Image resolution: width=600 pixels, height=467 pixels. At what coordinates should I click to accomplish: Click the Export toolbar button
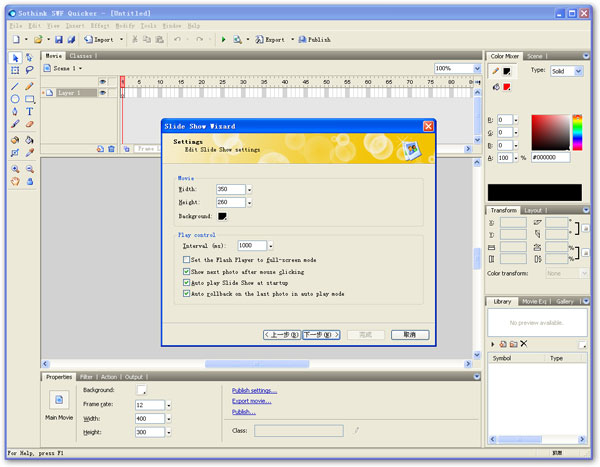[x=270, y=39]
